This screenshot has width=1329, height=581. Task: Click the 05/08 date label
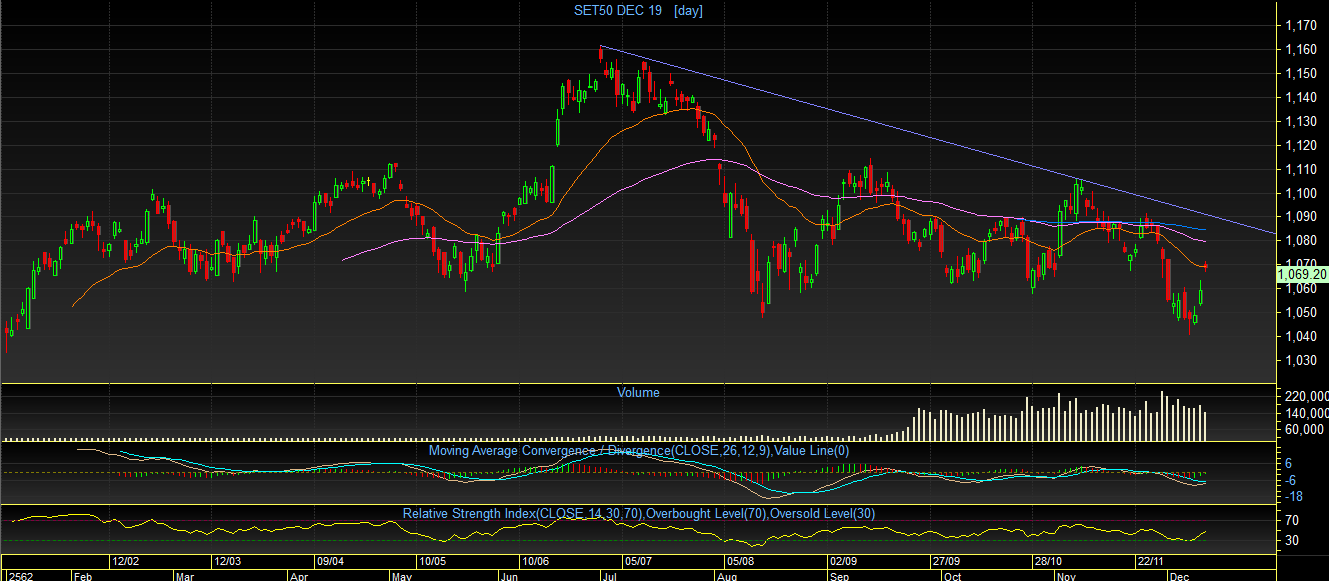(x=741, y=562)
